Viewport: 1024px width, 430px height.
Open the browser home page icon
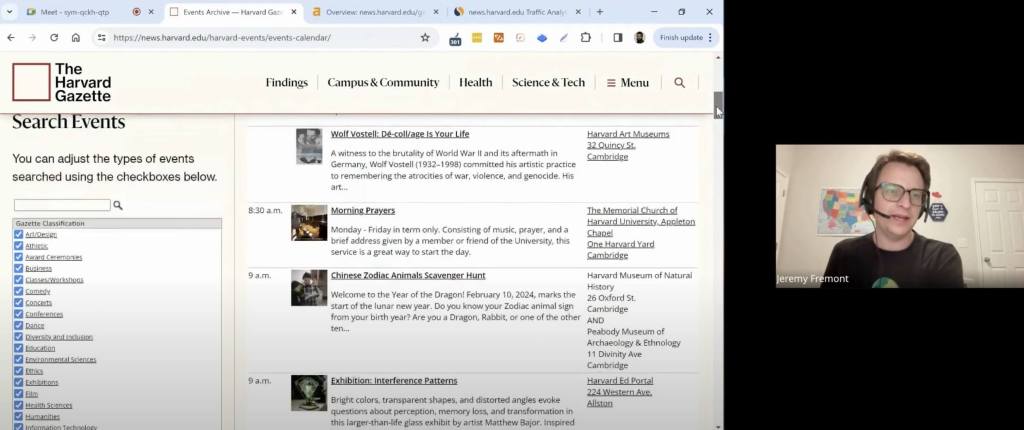76,38
